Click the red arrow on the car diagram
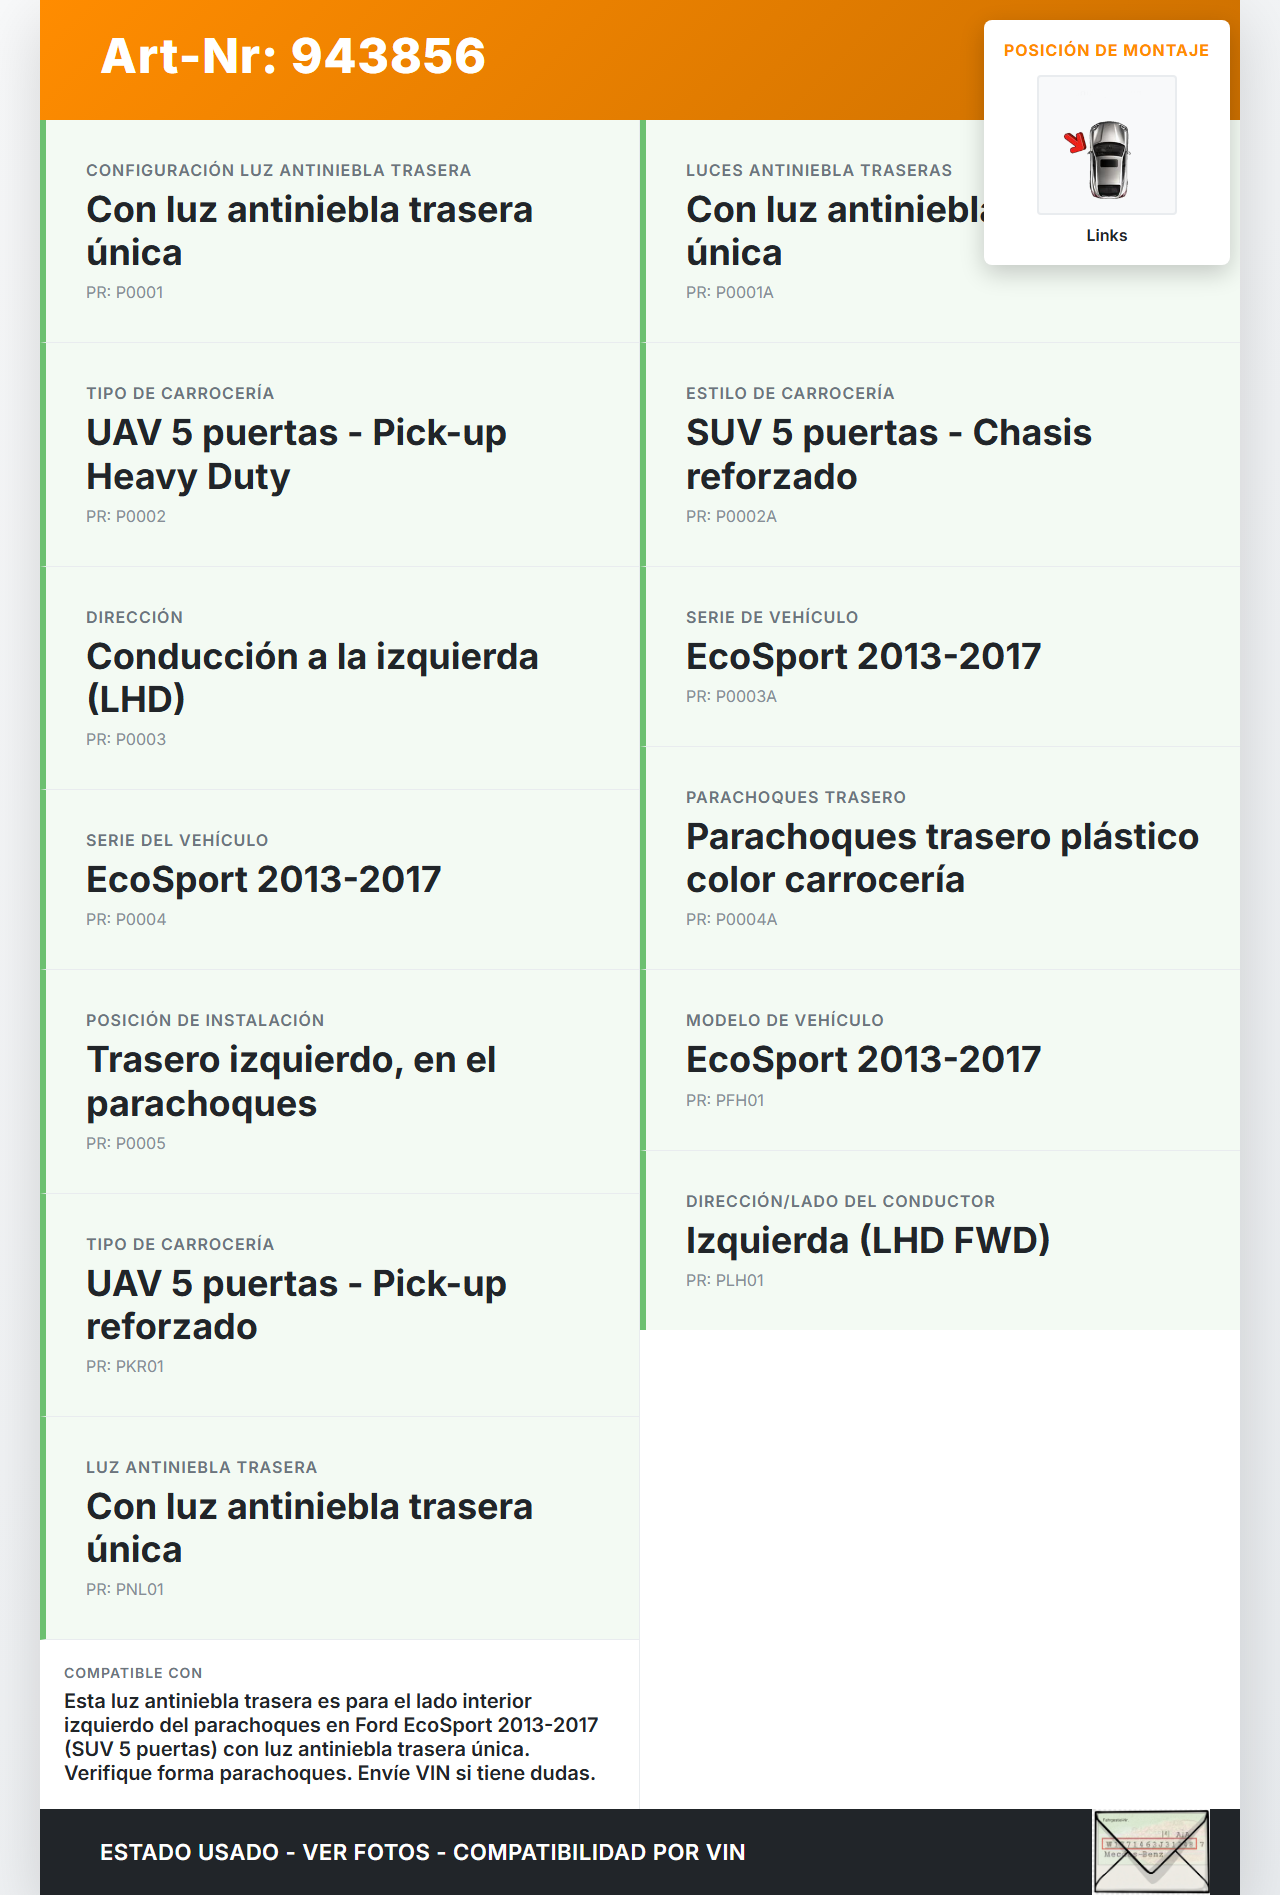 [1075, 142]
